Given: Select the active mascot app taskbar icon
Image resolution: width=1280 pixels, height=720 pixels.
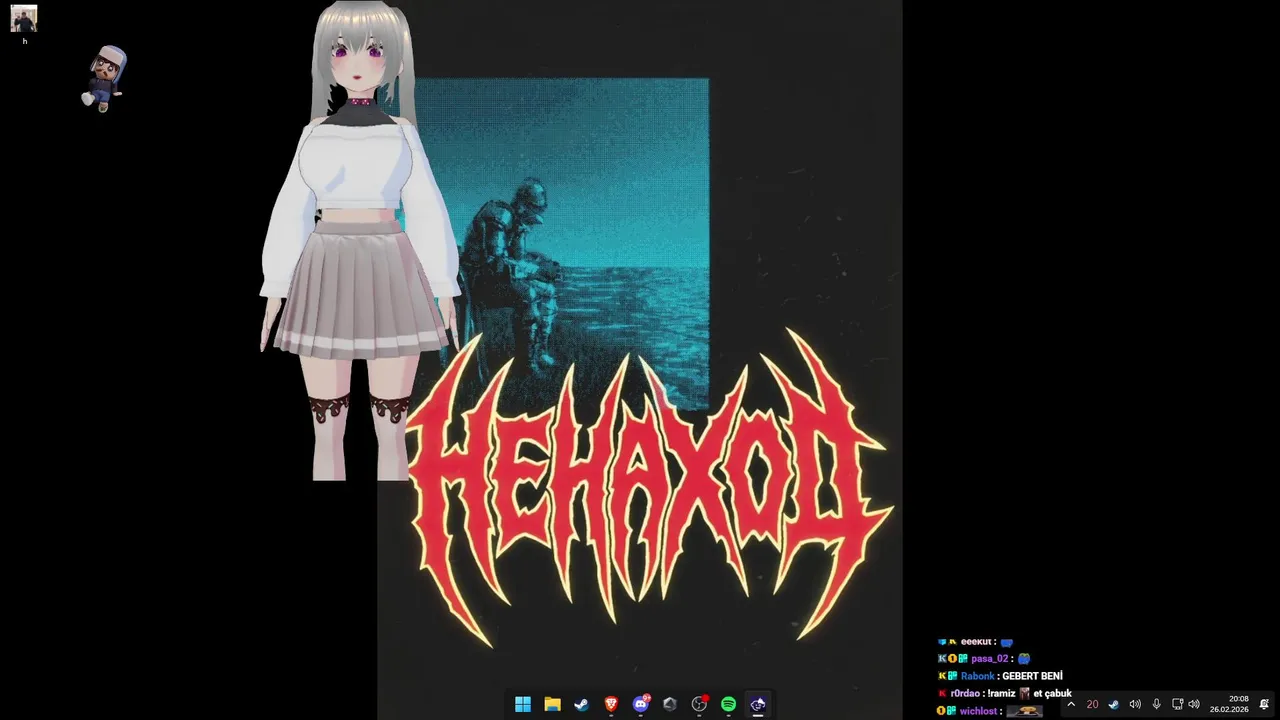Looking at the screenshot, I should [x=758, y=704].
